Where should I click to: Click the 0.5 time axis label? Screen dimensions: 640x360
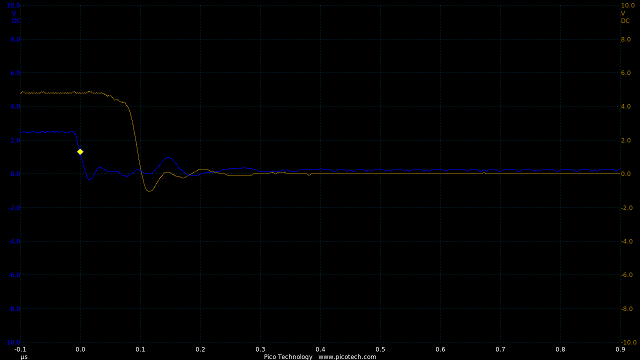[x=380, y=349]
